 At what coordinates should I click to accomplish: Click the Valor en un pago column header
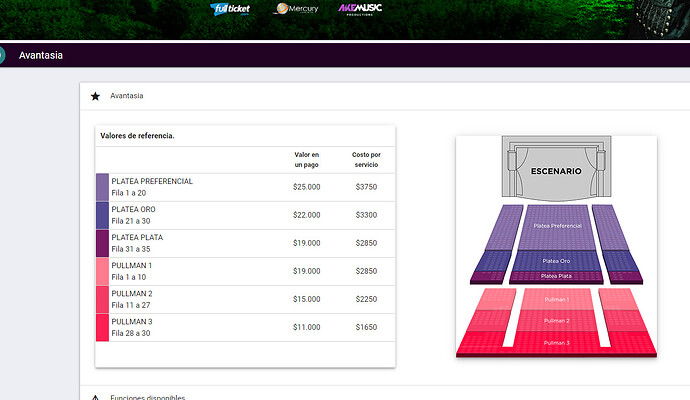click(307, 160)
